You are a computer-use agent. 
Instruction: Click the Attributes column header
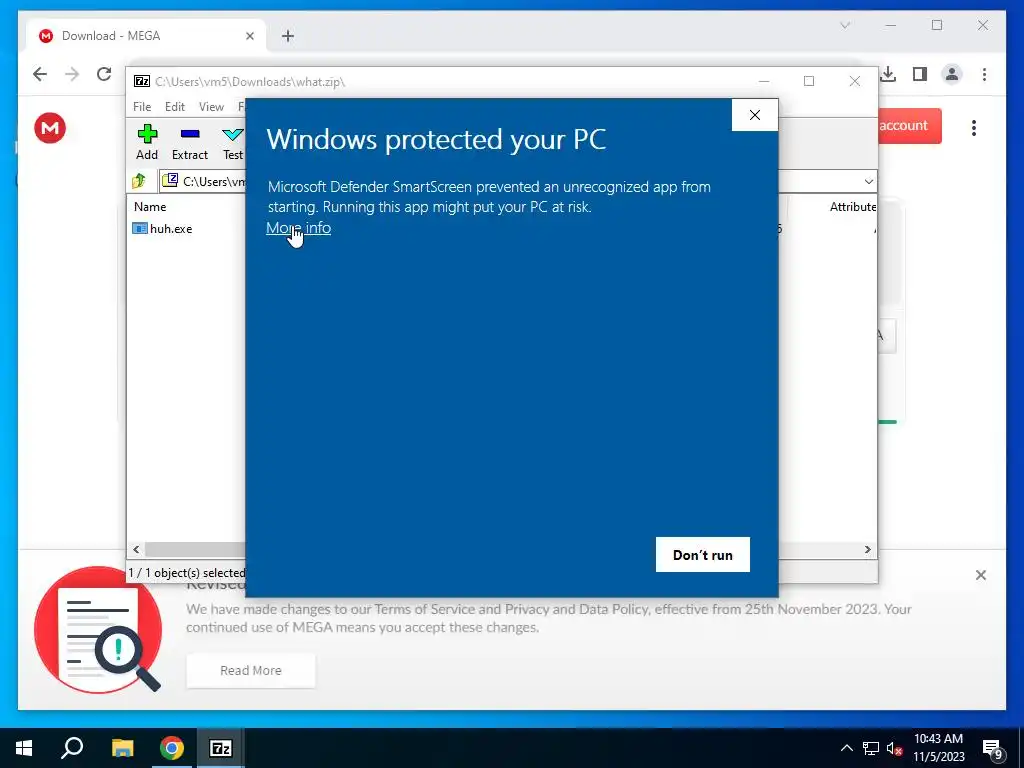852,206
